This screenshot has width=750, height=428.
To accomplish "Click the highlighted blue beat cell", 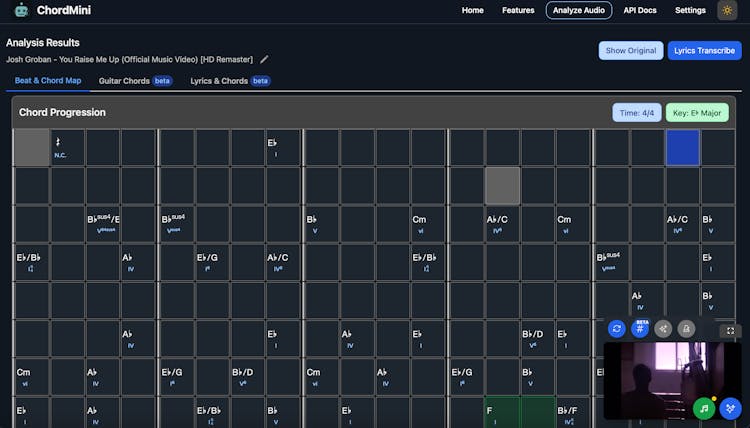I will (x=682, y=147).
